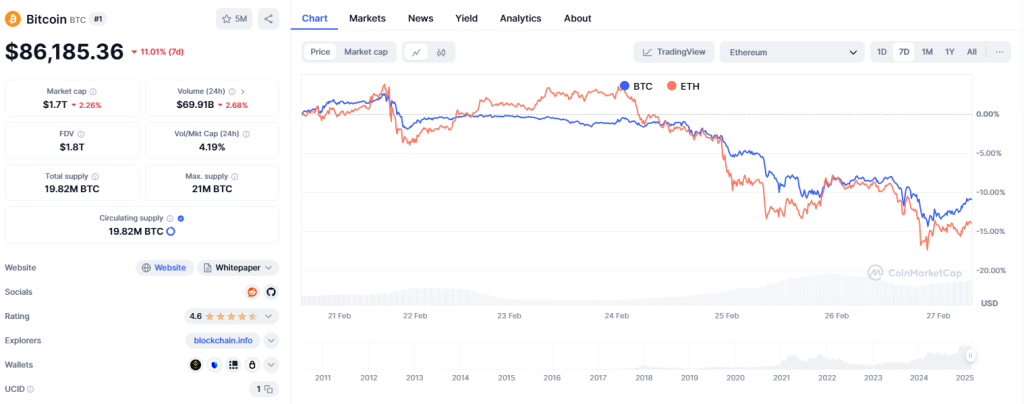This screenshot has width=1024, height=404.
Task: Set chart range to All
Action: tap(972, 52)
